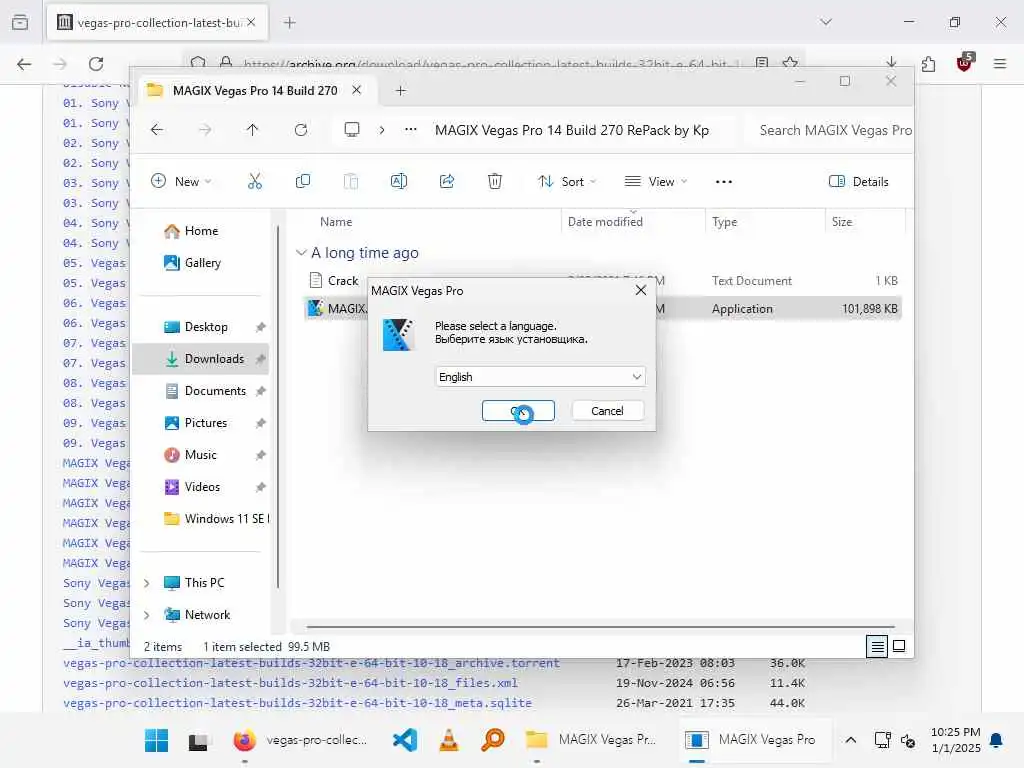Show hidden system tray icons
This screenshot has width=1024, height=768.
click(x=850, y=740)
